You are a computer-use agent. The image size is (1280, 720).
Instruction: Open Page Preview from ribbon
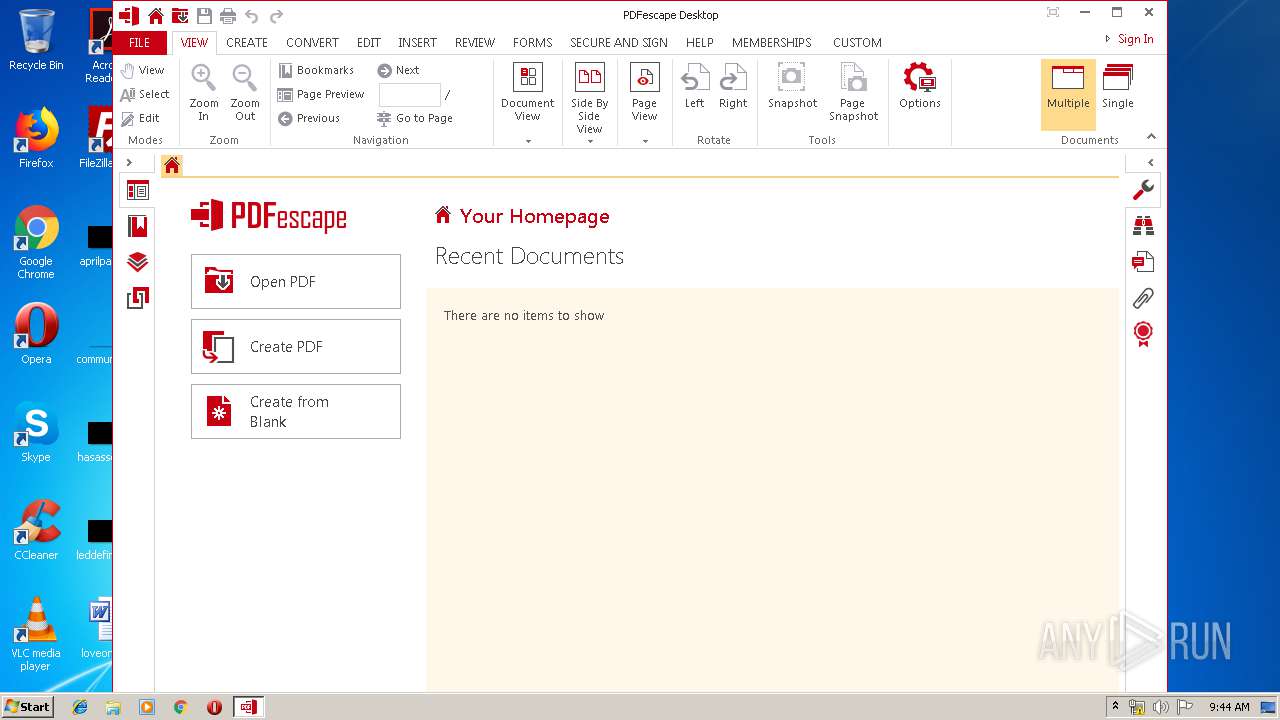coord(321,94)
